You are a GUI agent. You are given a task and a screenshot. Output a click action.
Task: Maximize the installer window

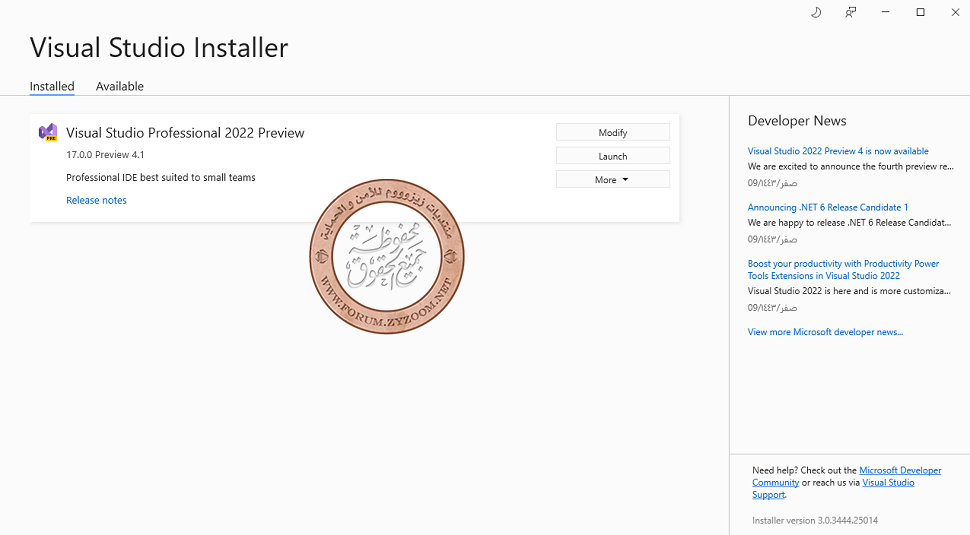pos(921,12)
